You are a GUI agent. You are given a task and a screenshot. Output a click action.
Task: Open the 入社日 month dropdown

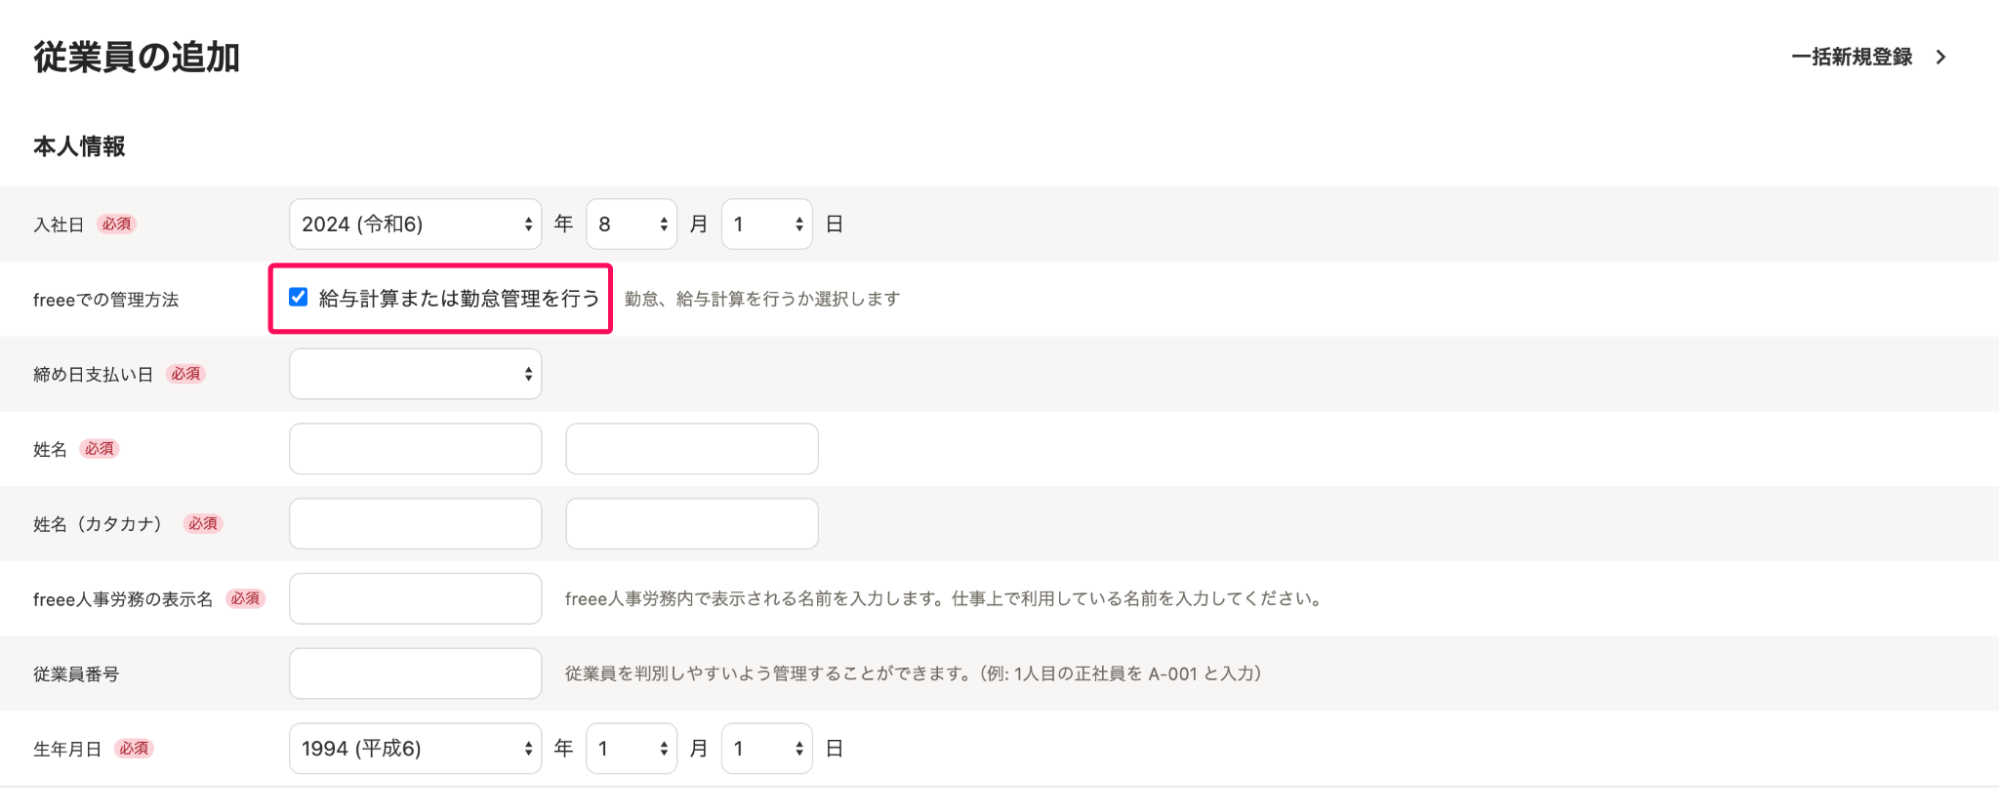tap(631, 224)
